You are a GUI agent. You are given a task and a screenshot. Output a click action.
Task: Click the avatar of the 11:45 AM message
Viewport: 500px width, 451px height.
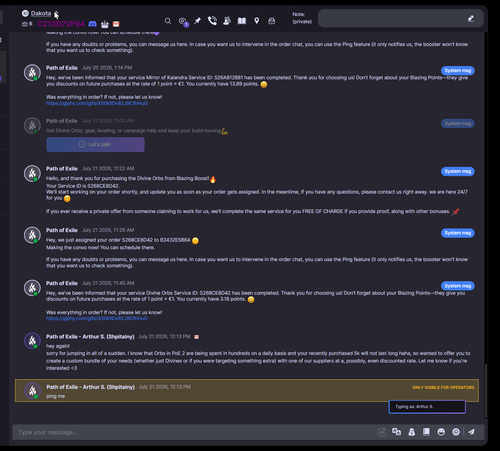(32, 288)
